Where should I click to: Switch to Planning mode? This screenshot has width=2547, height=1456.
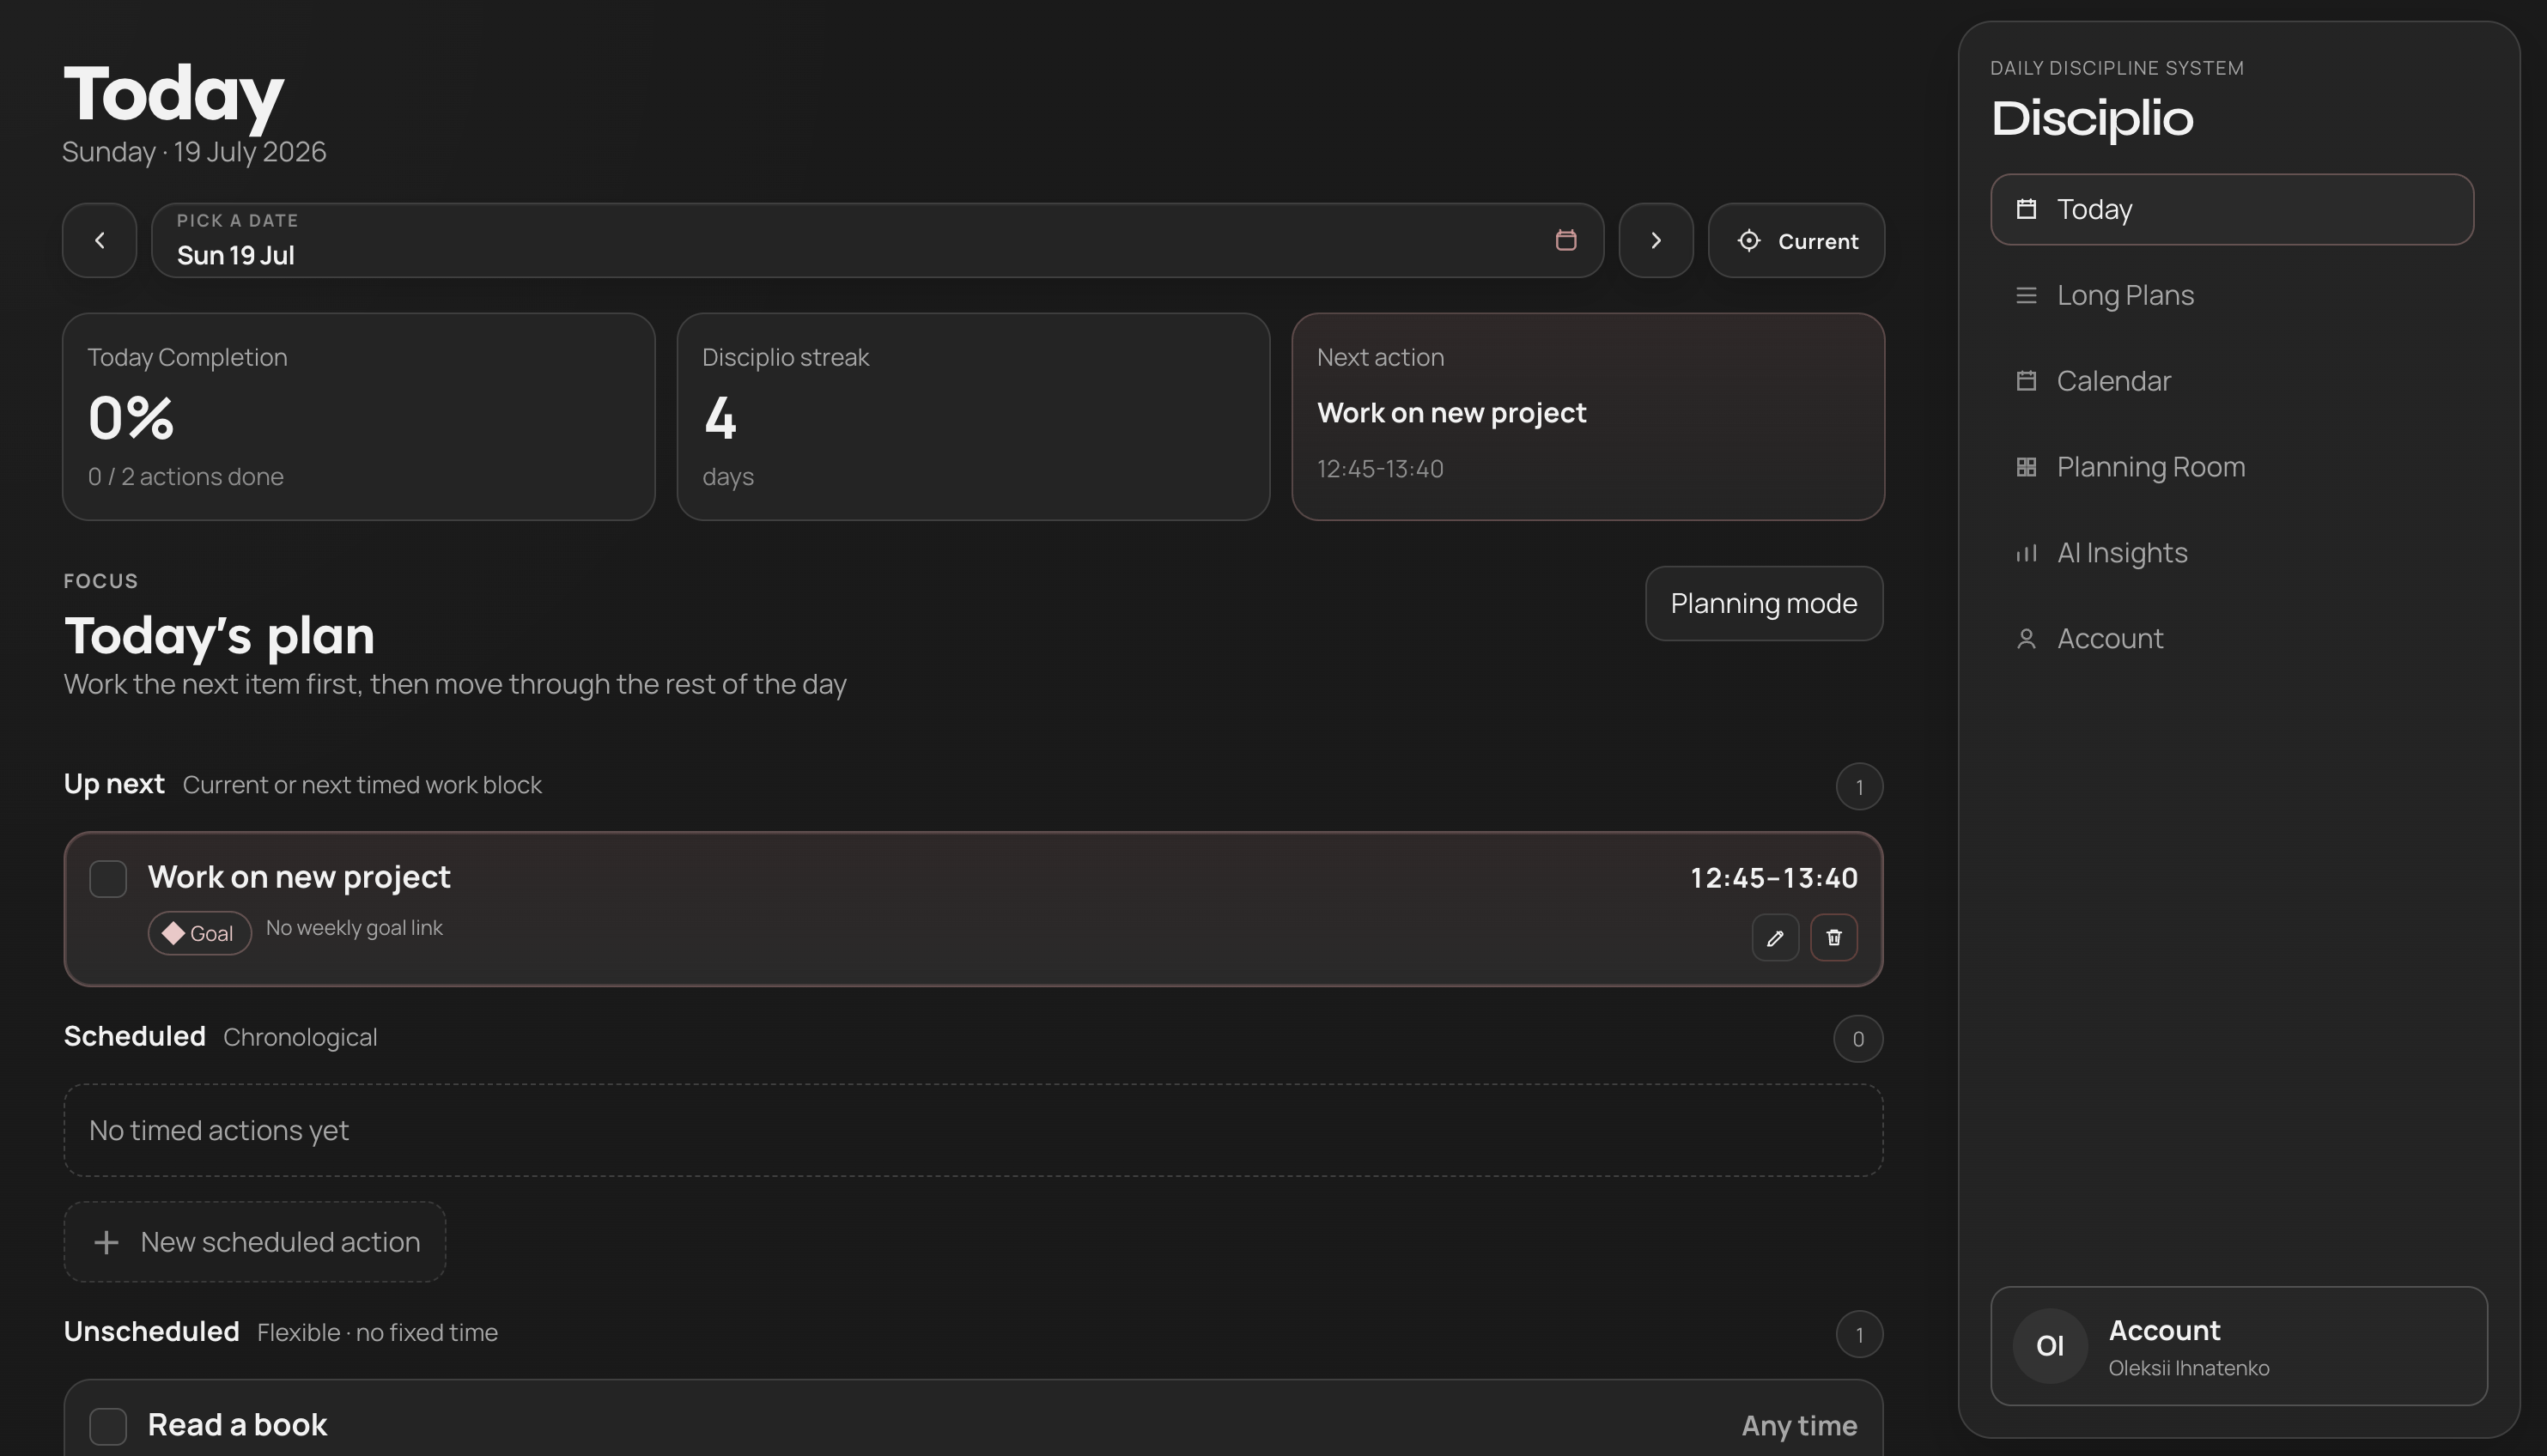click(x=1764, y=604)
